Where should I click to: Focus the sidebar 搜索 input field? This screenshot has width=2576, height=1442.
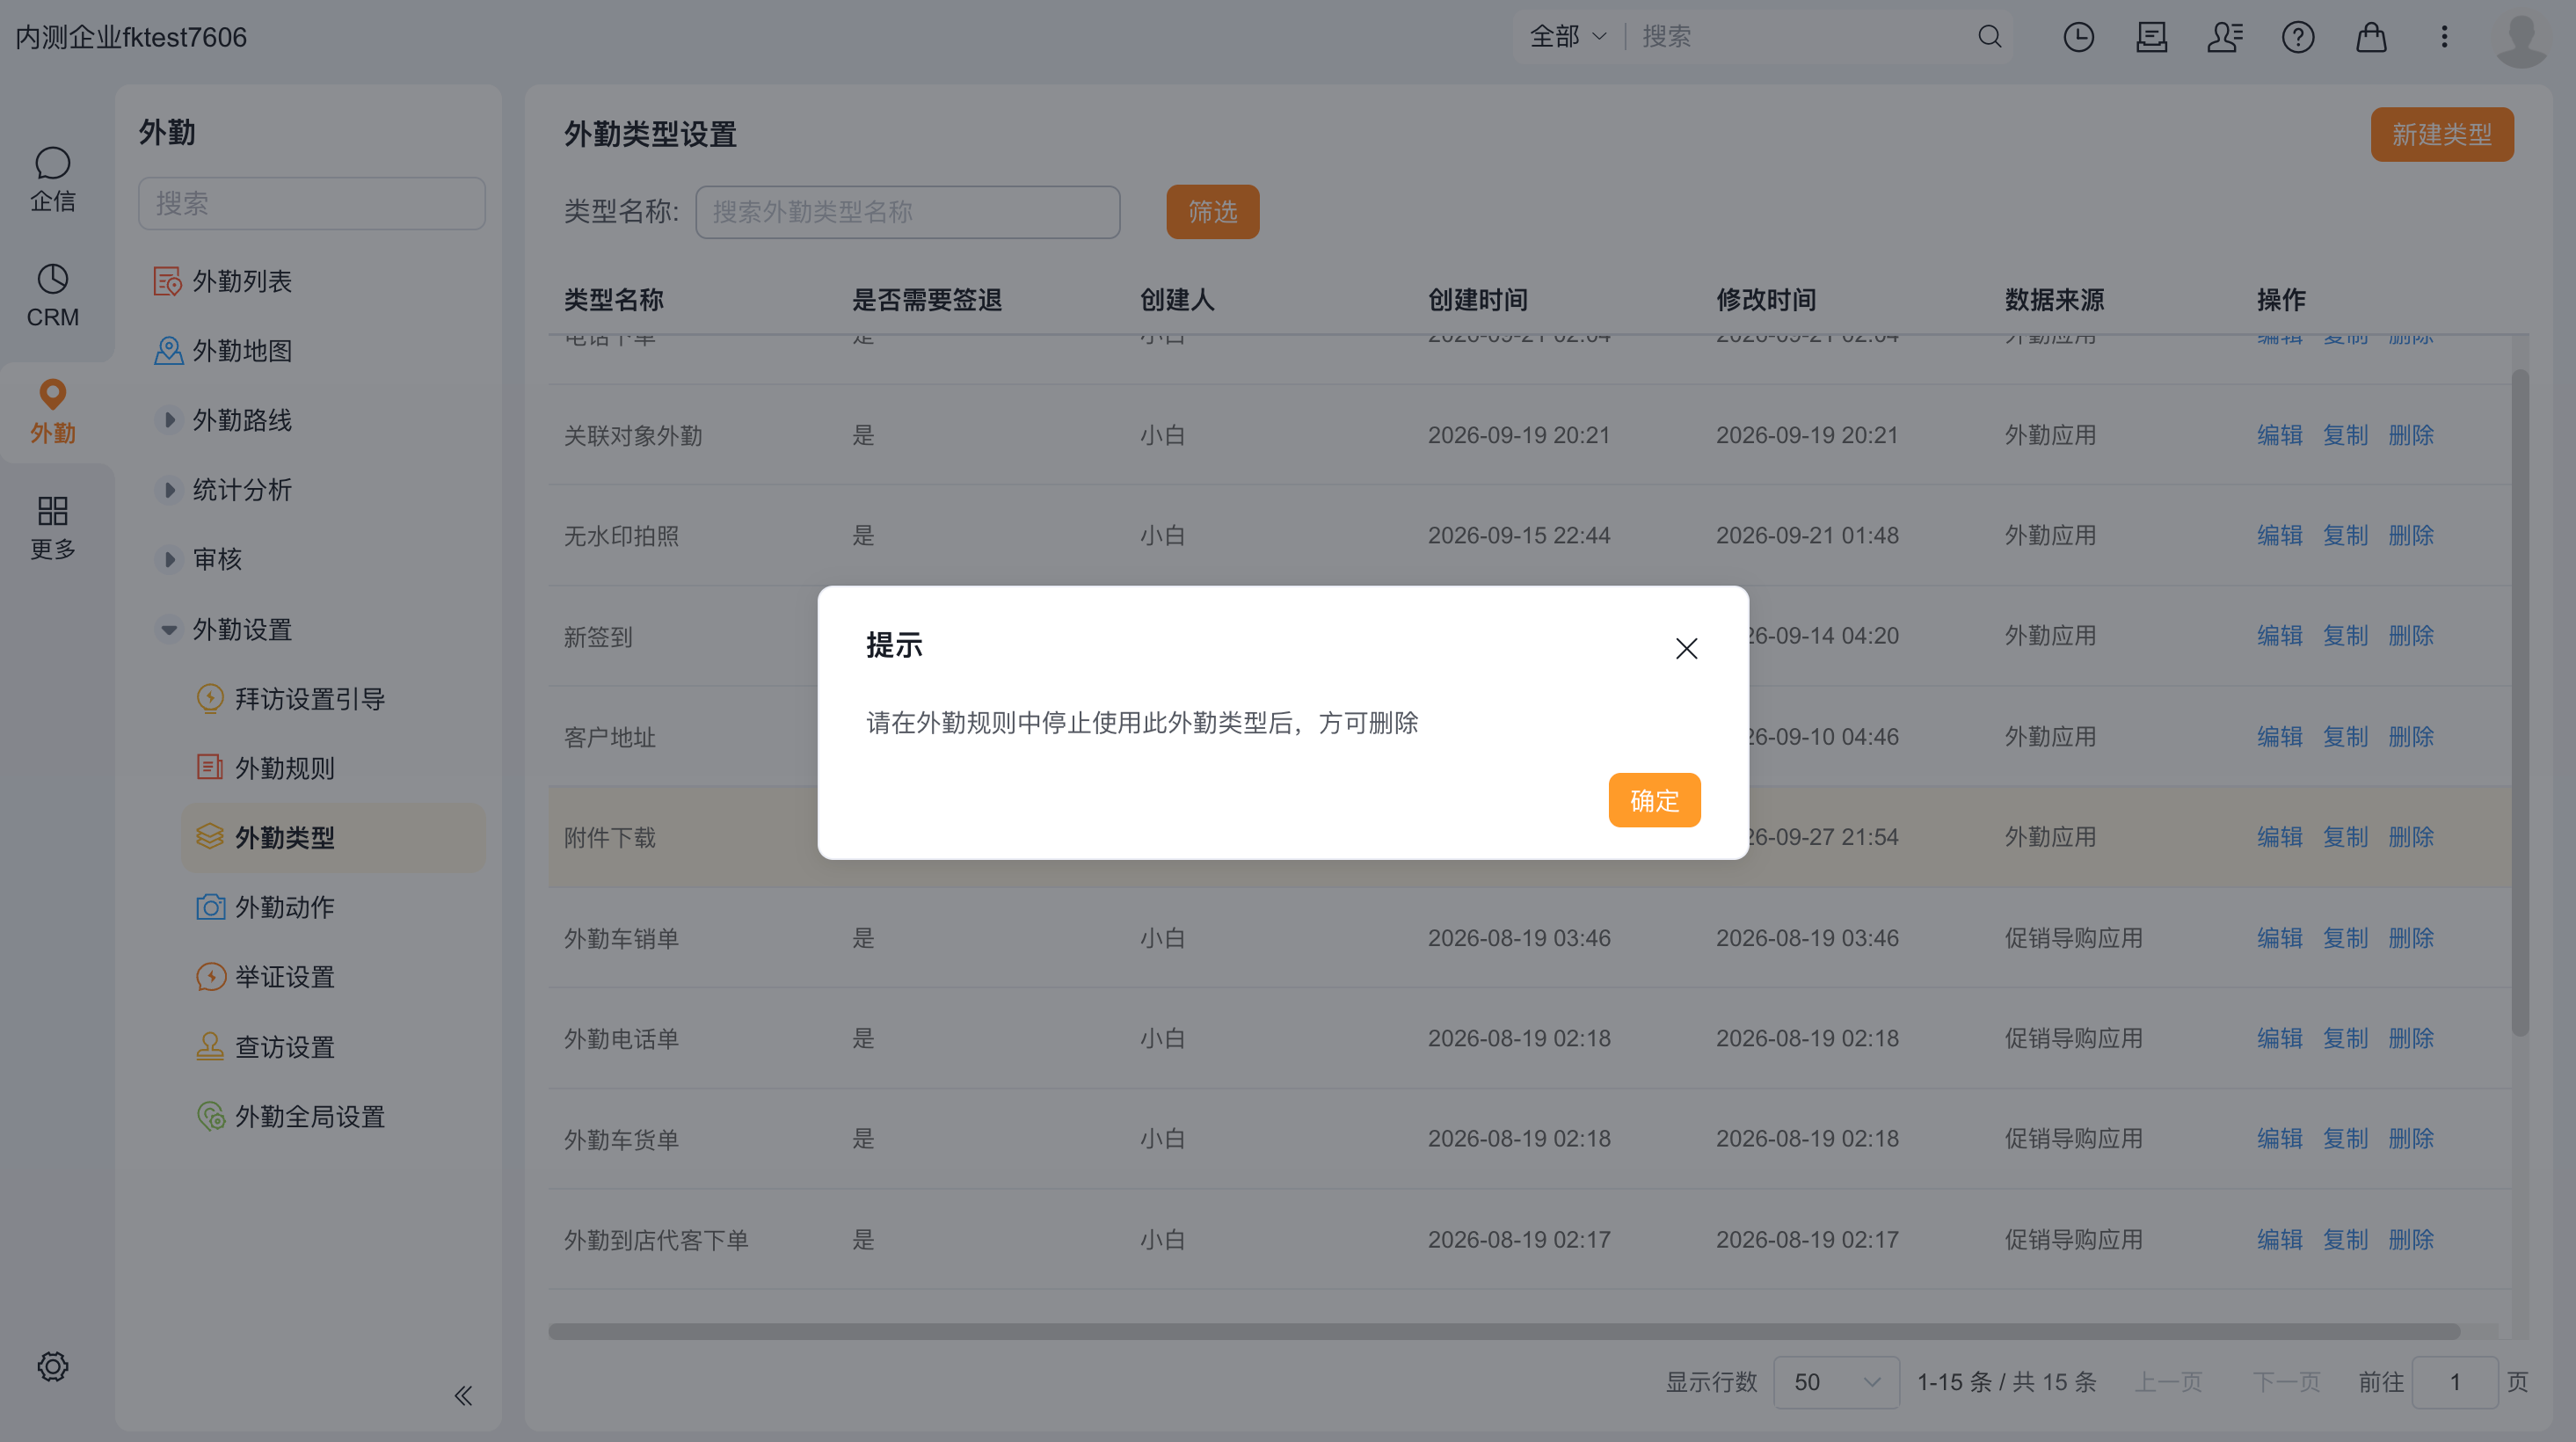coord(311,203)
